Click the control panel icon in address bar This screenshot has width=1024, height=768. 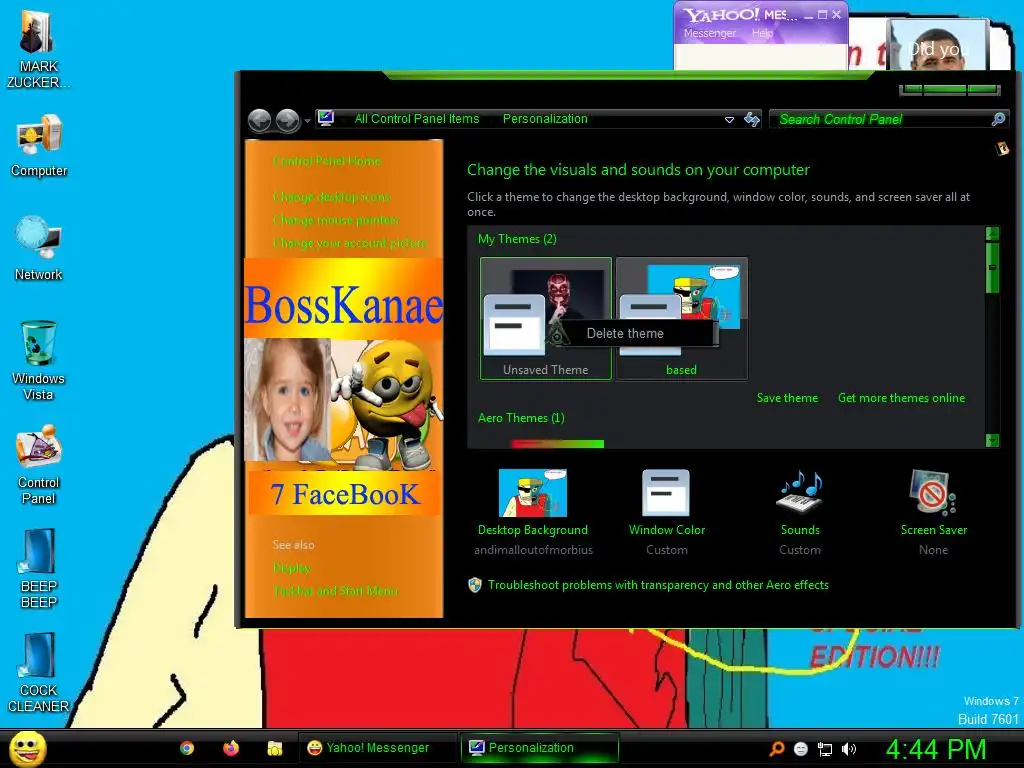coord(326,118)
